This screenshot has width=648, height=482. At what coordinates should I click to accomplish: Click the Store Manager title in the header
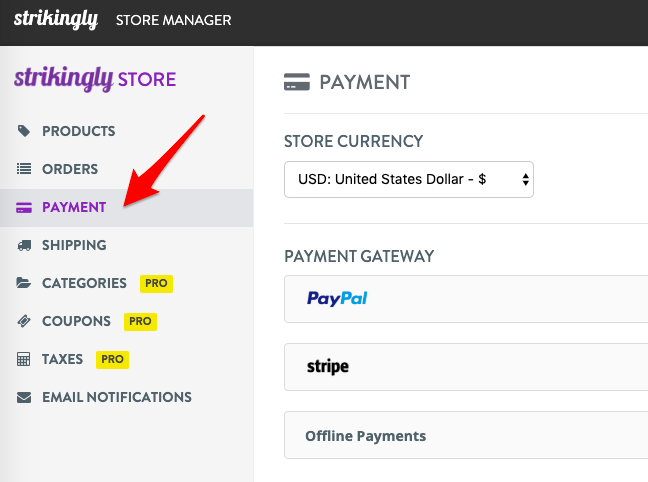coord(174,20)
